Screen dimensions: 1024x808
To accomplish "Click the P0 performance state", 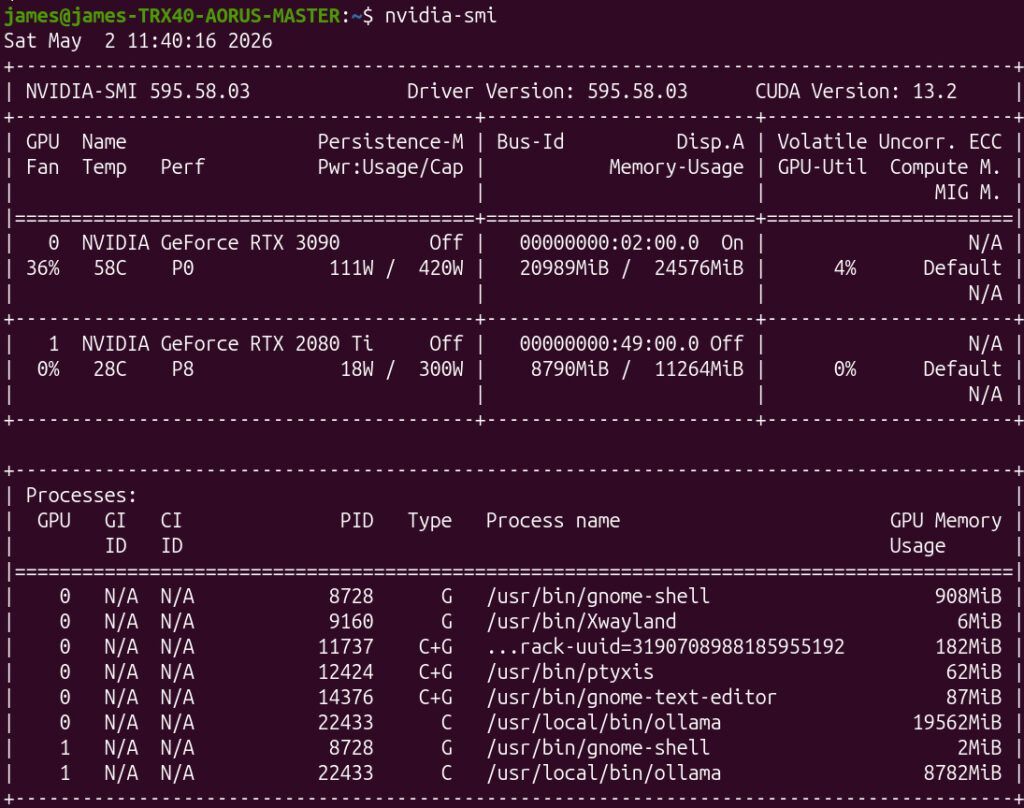I will point(183,268).
